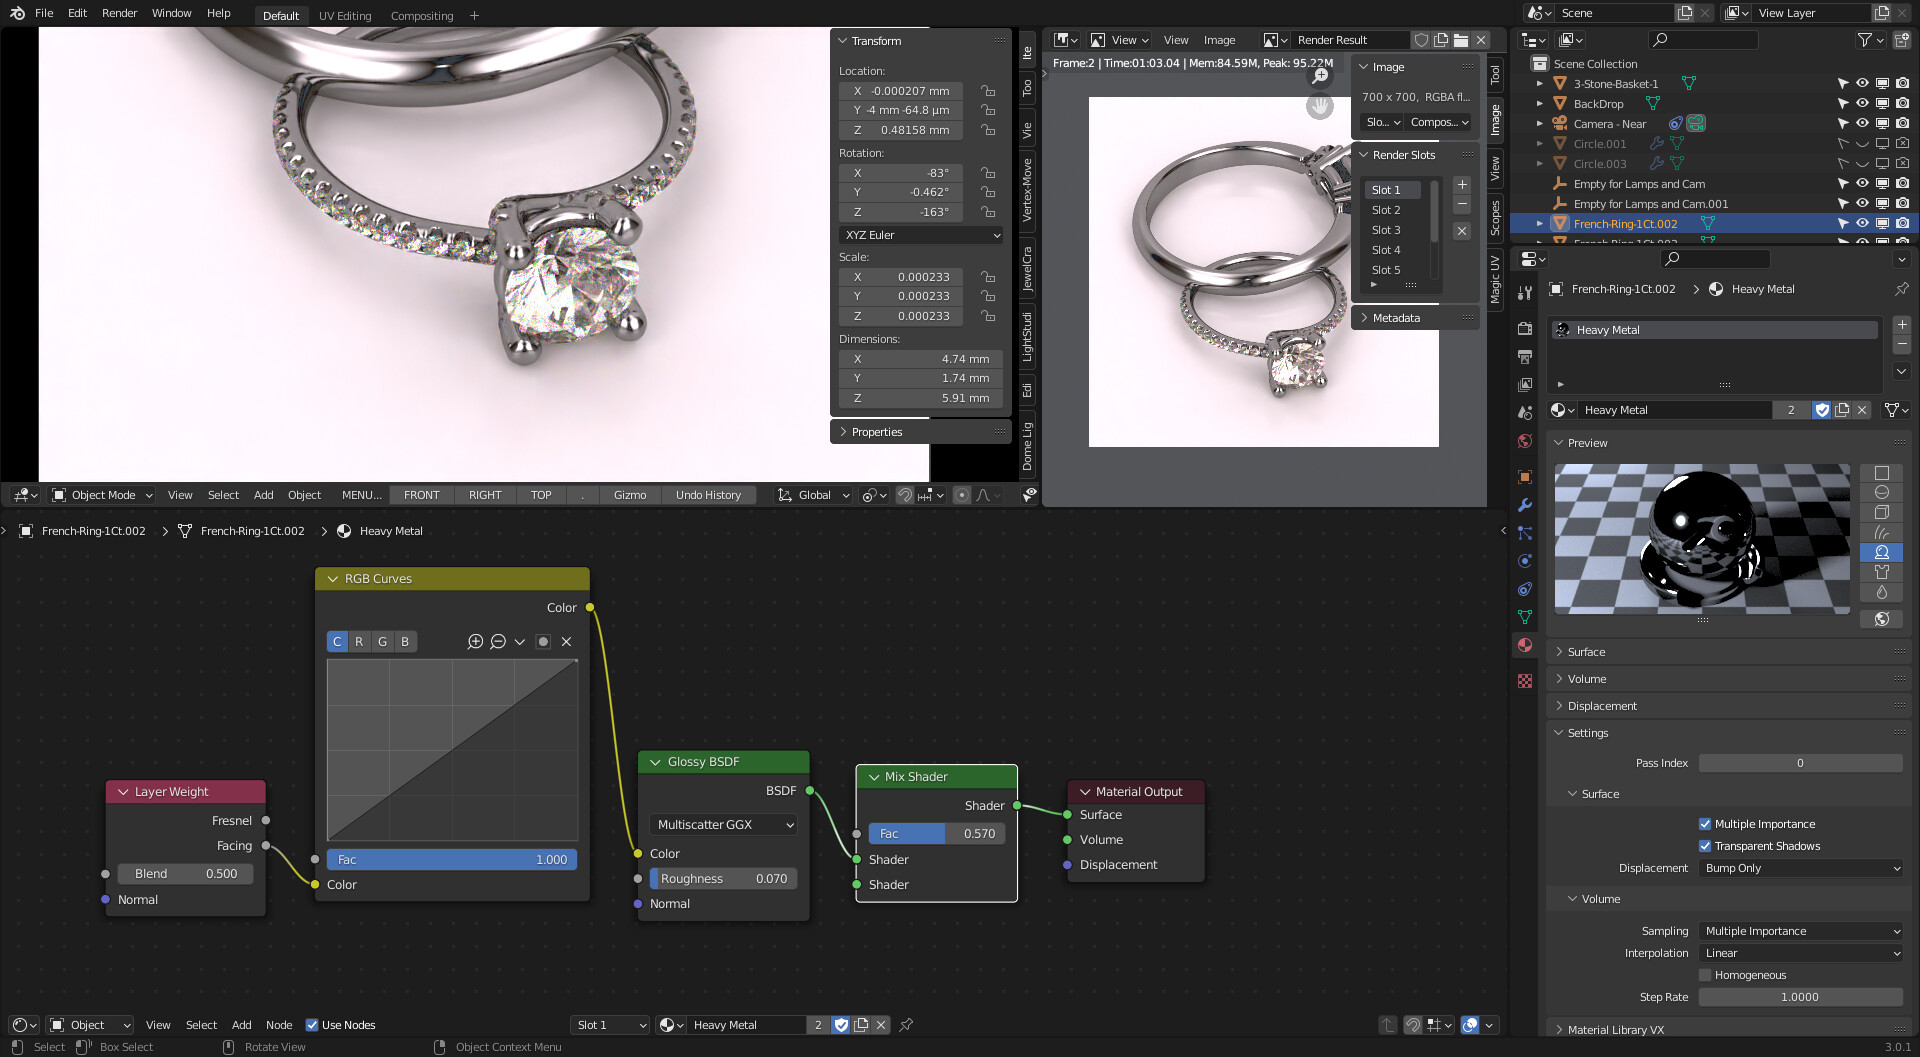Screen dimensions: 1920x1057
Task: Pin the Heavy Metal material datablock
Action: click(x=1901, y=290)
